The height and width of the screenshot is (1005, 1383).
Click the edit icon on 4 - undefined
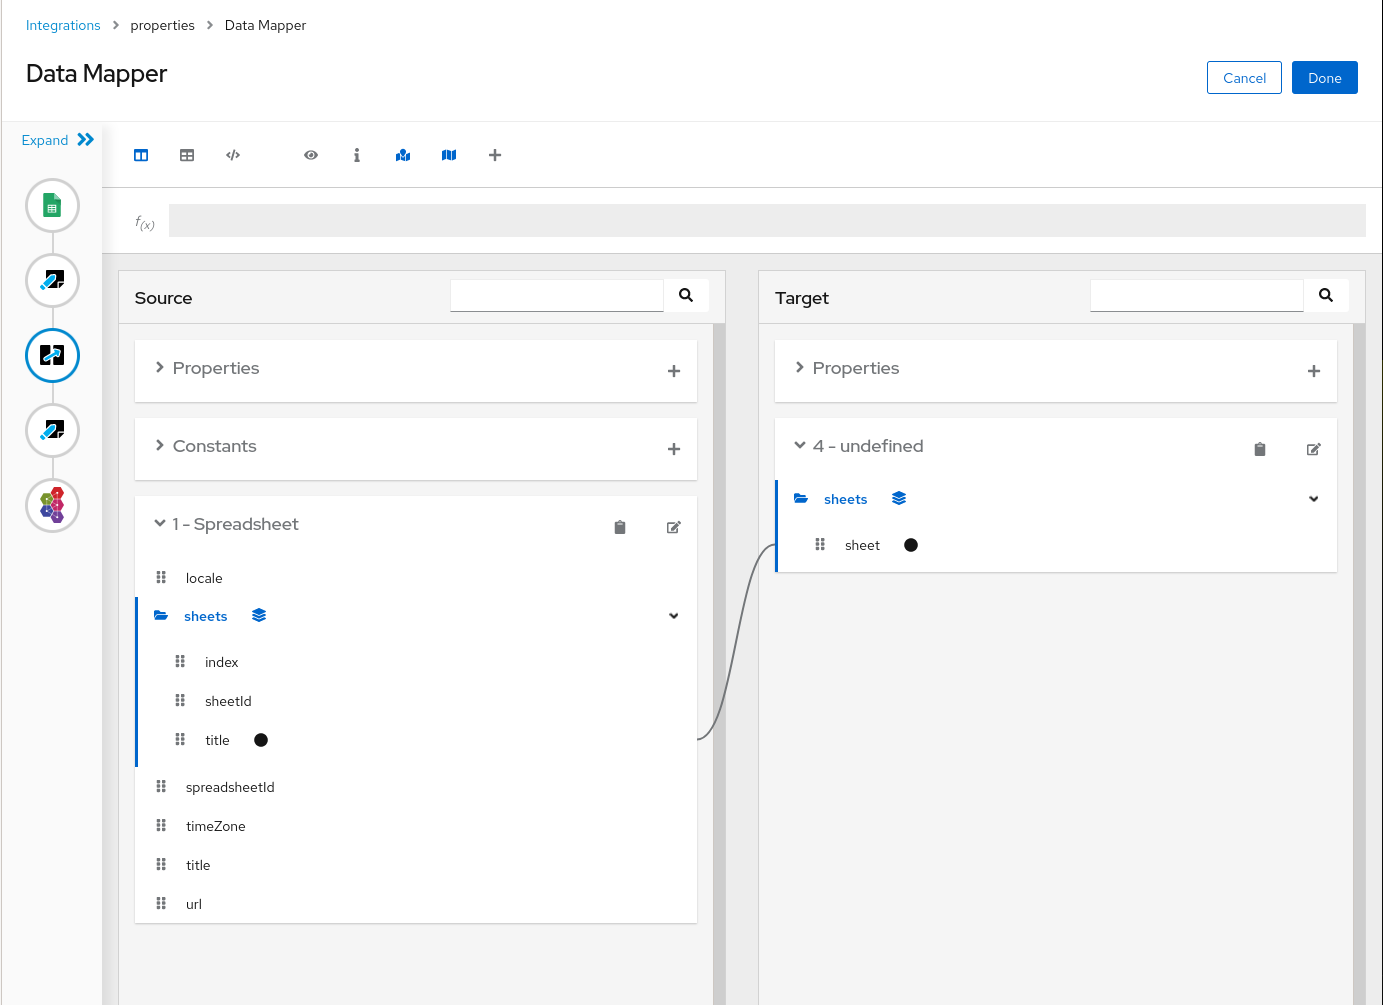click(1314, 449)
